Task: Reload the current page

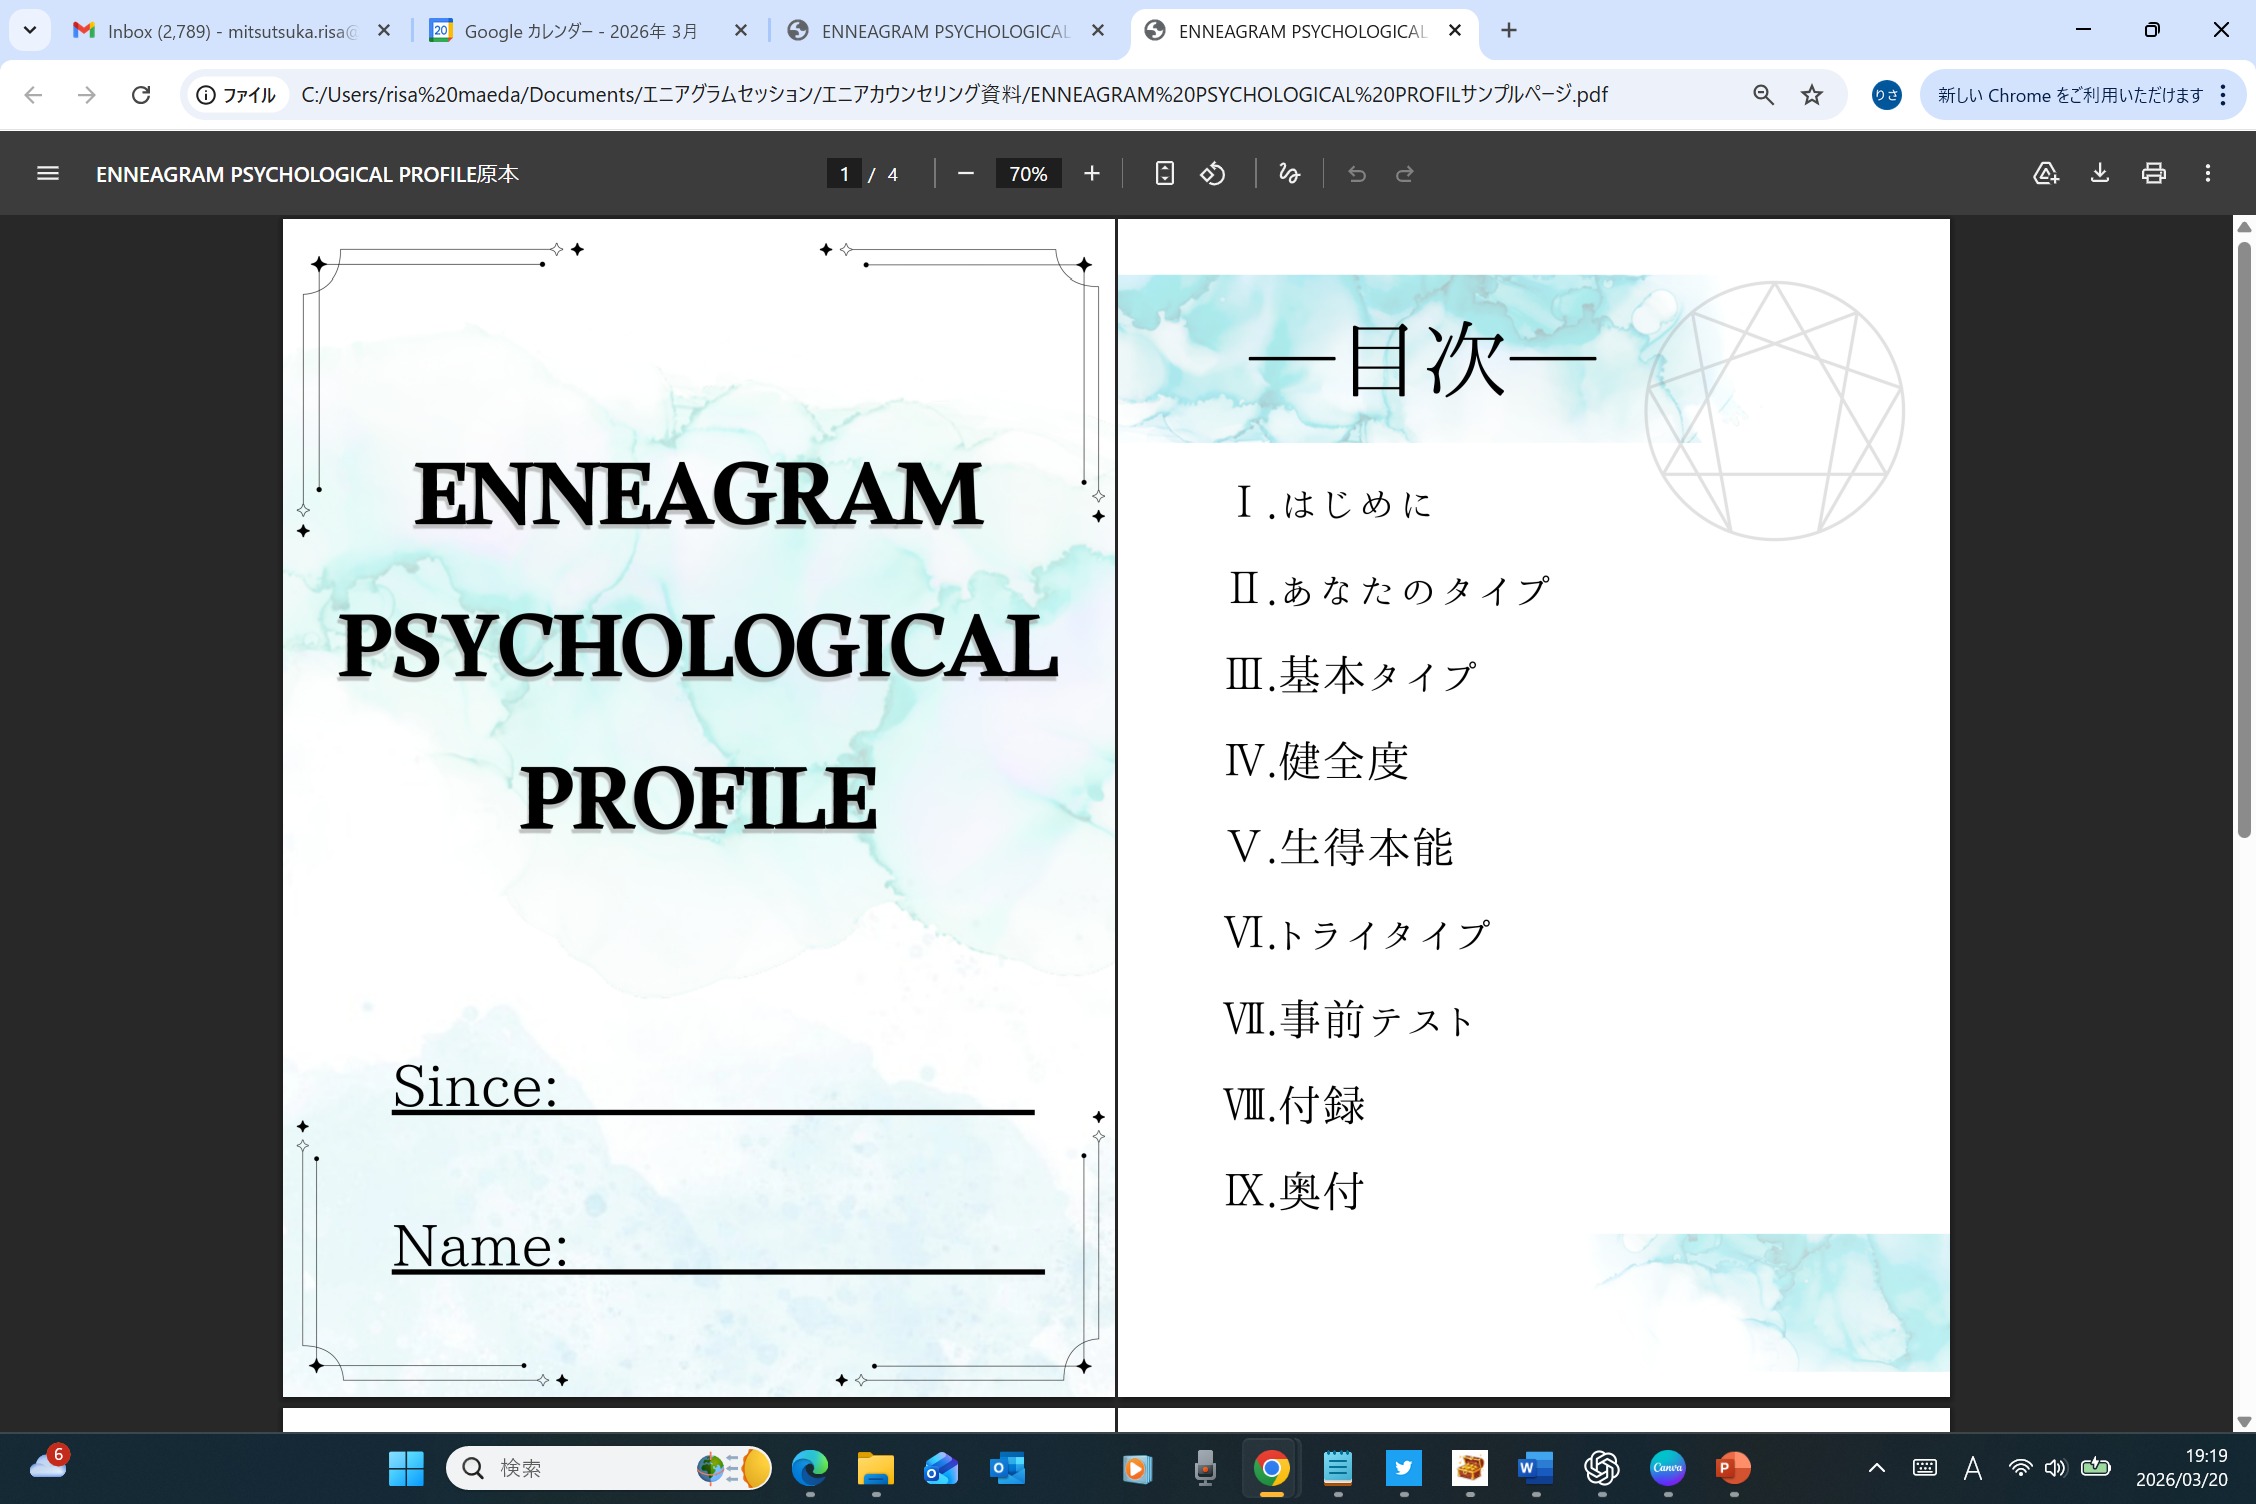Action: [141, 95]
